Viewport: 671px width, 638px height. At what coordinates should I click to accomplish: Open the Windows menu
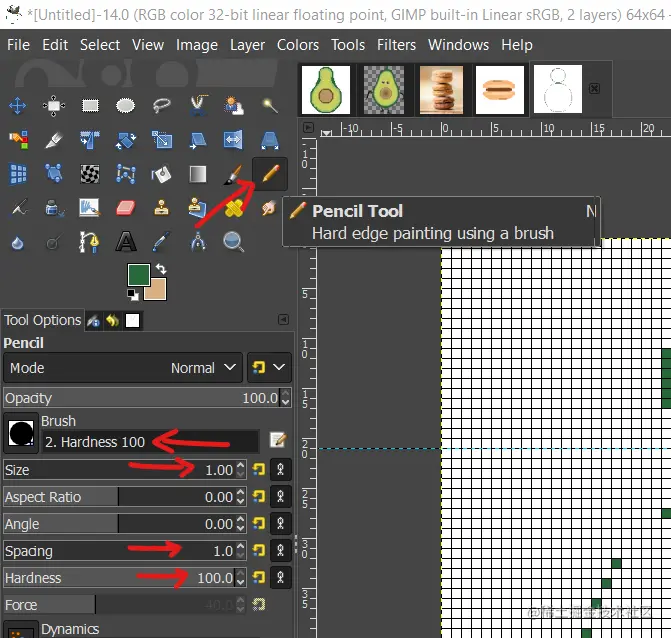[458, 45]
